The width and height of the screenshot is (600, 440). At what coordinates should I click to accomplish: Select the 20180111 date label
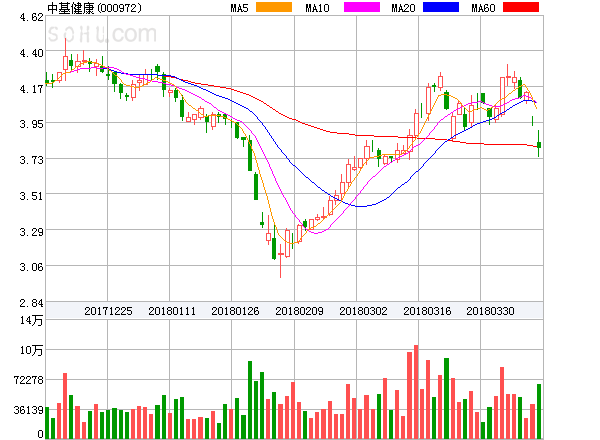[x=172, y=311]
